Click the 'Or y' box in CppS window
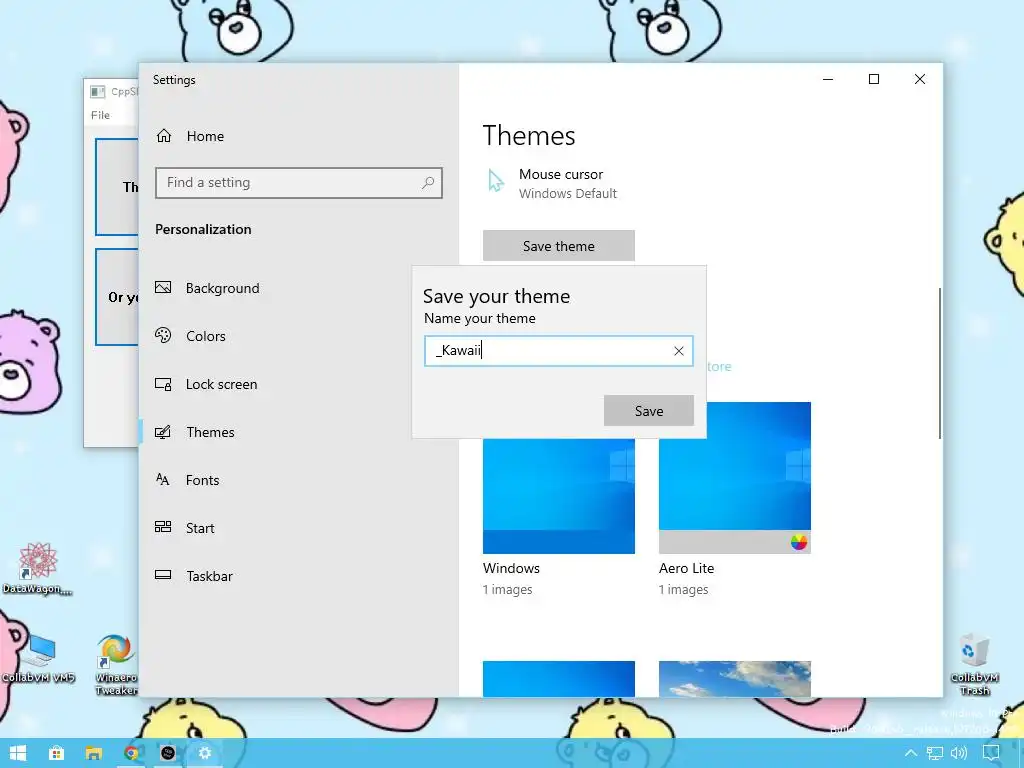This screenshot has height=768, width=1024. (x=117, y=297)
